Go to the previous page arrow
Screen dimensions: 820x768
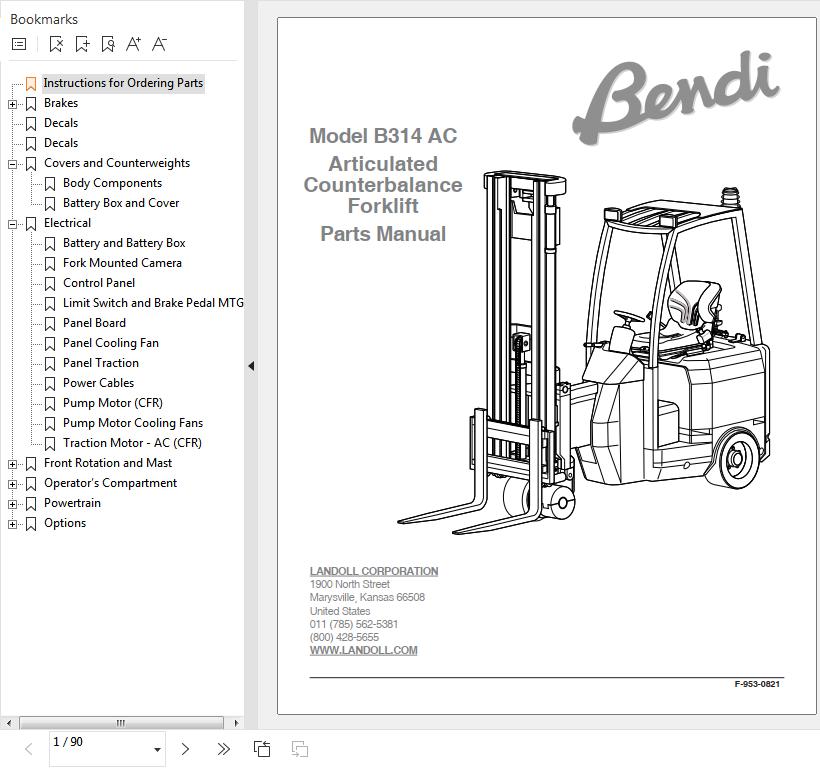tap(29, 749)
